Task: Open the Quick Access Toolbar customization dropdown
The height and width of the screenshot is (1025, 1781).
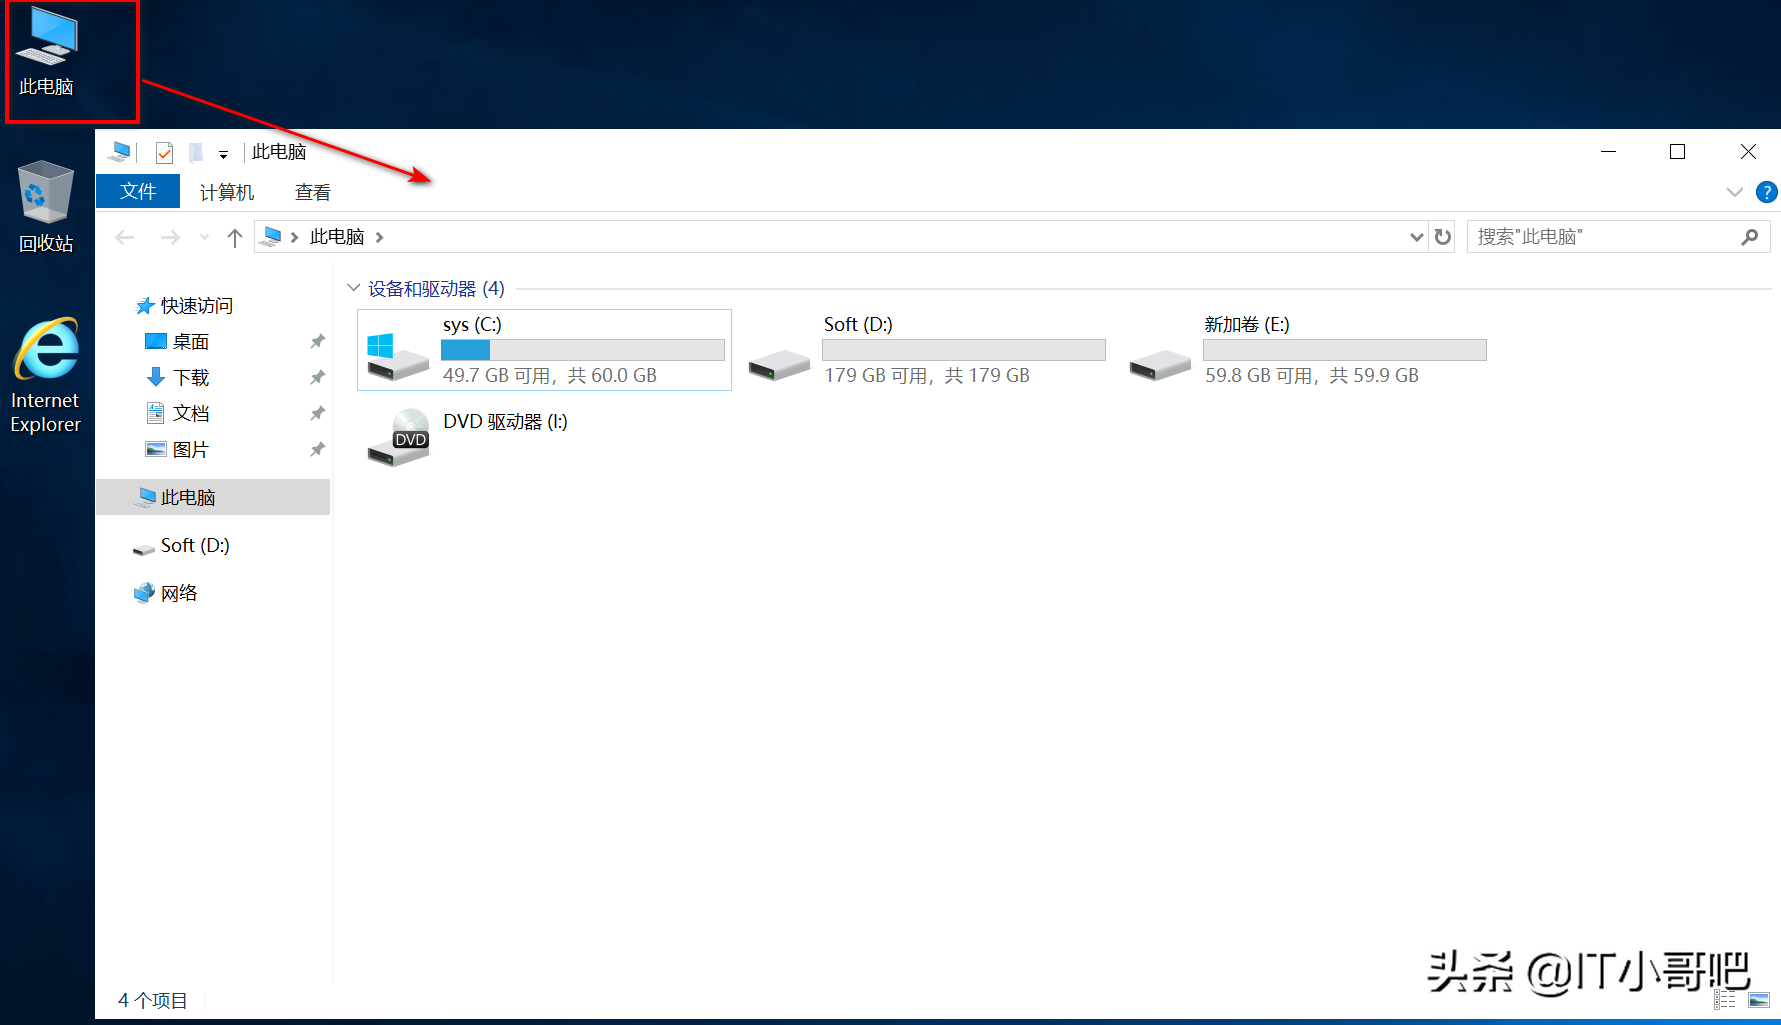Action: [x=224, y=152]
